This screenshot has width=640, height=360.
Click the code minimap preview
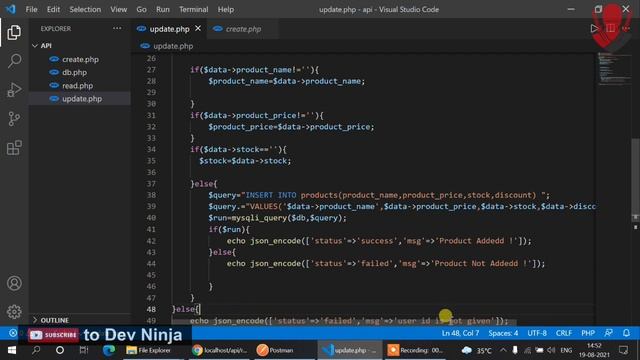(613, 69)
